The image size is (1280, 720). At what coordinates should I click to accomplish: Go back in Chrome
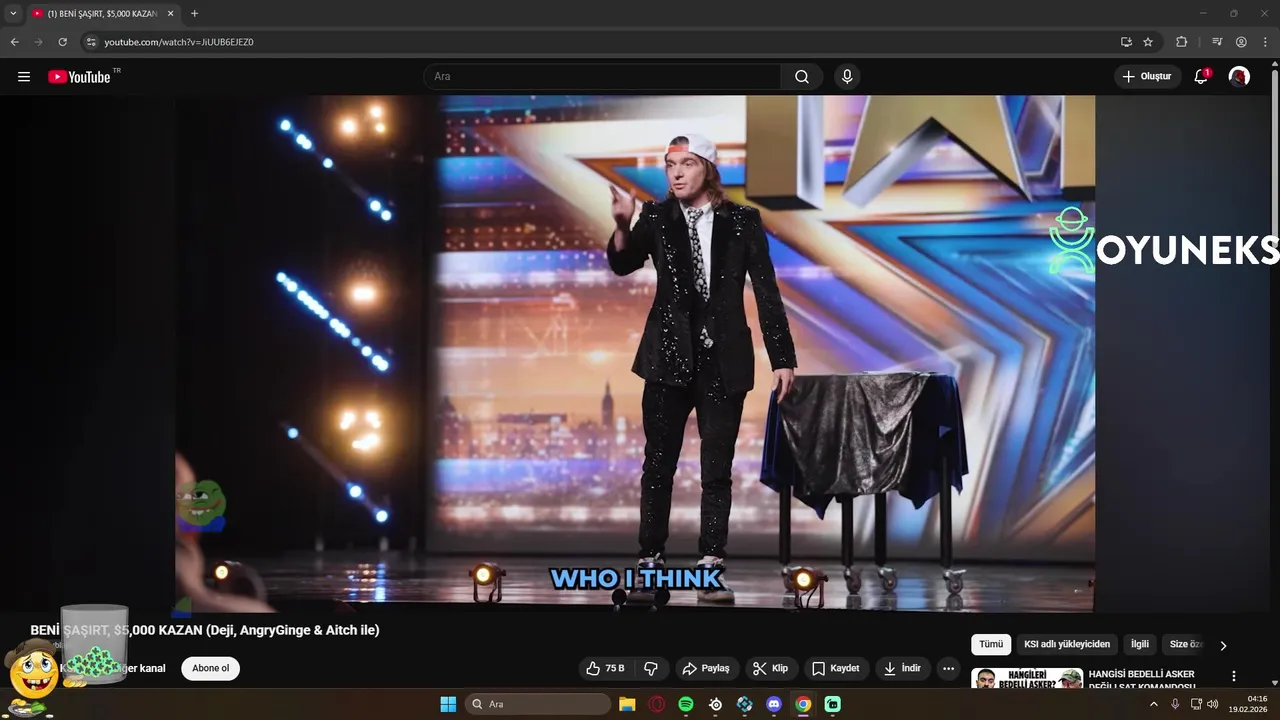tap(15, 42)
